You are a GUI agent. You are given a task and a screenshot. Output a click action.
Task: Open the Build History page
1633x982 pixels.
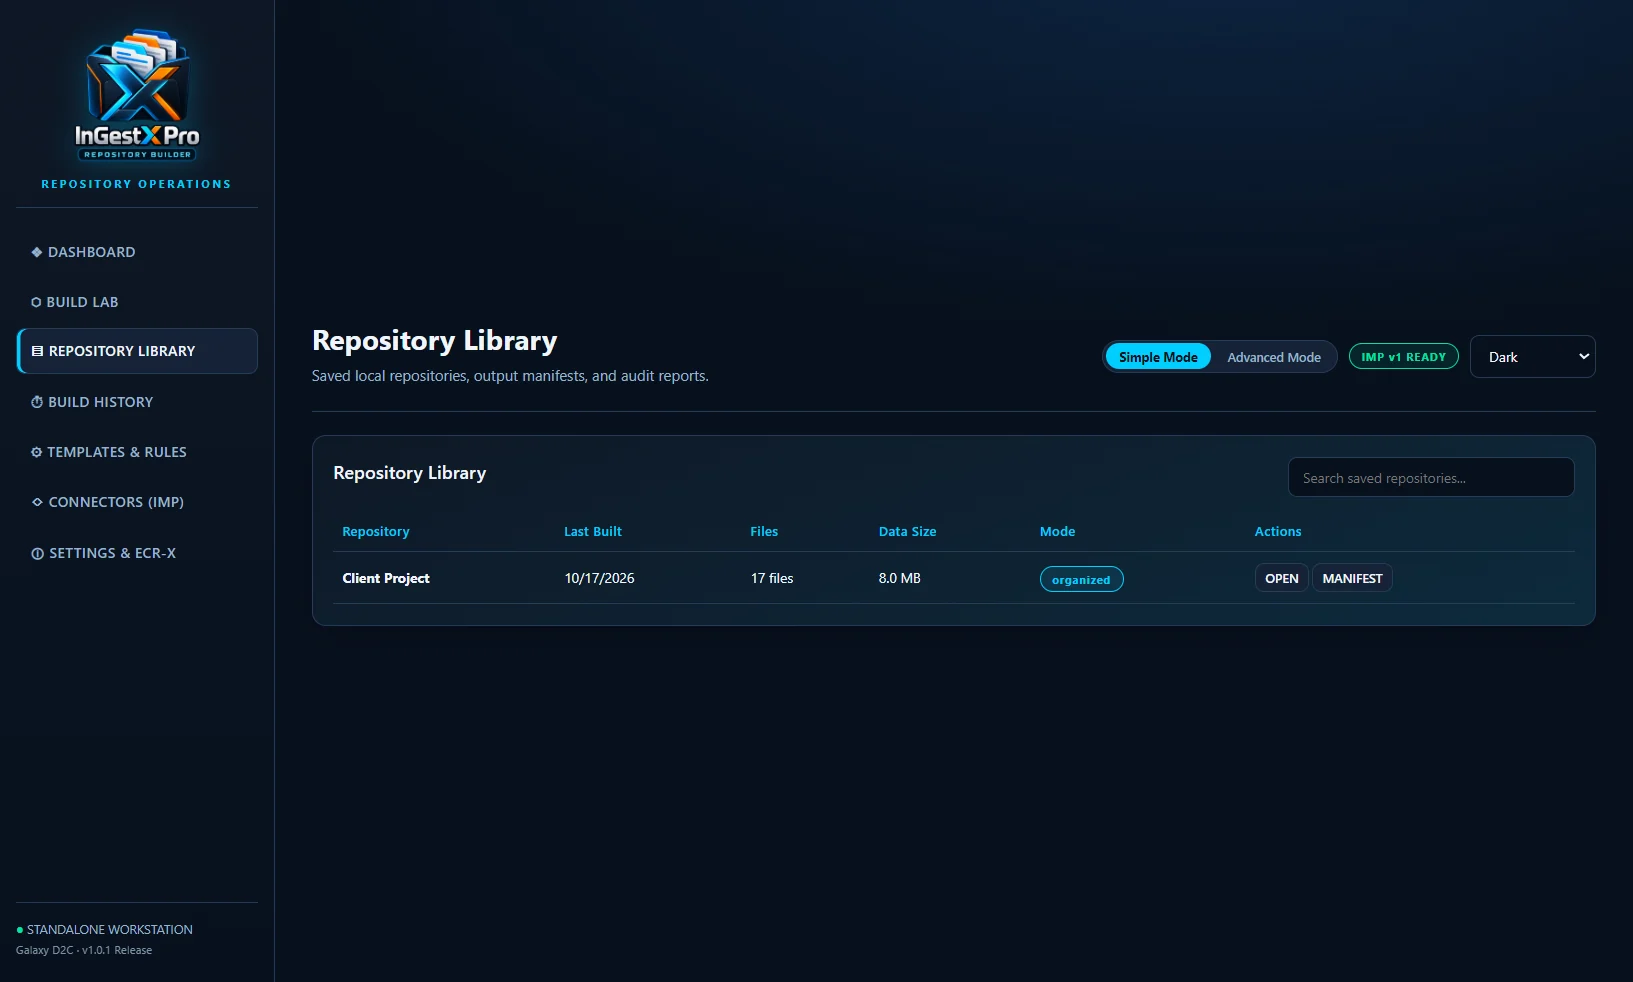pyautogui.click(x=137, y=402)
